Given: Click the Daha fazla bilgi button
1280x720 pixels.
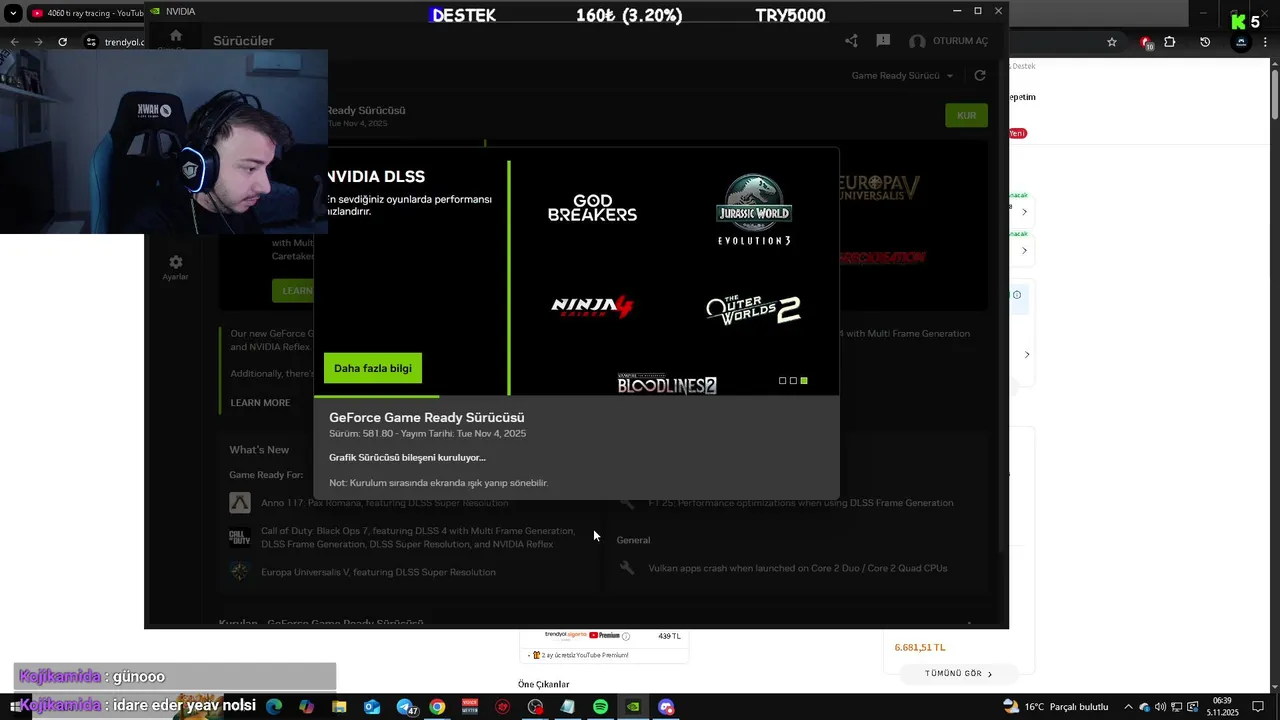Looking at the screenshot, I should coord(373,368).
